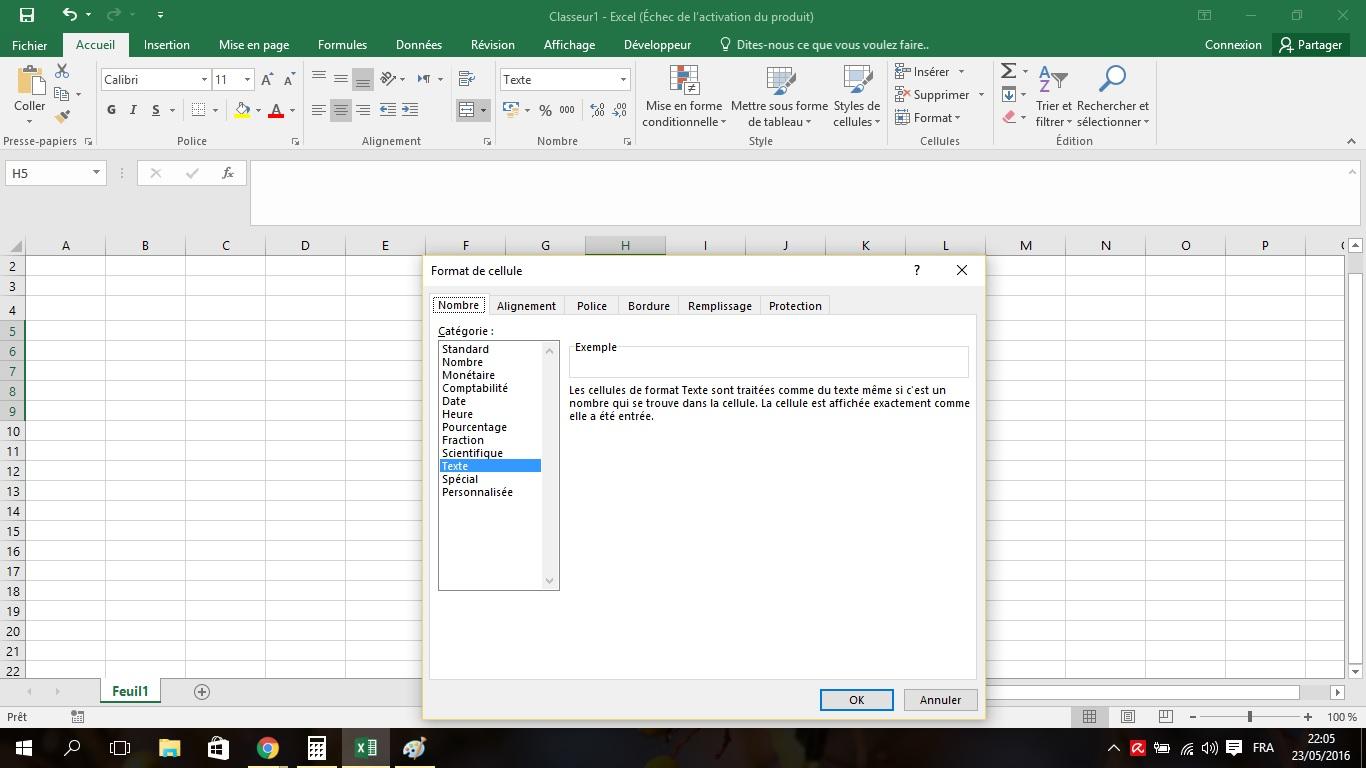Click the text orientation icon
The width and height of the screenshot is (1366, 768).
coord(389,79)
